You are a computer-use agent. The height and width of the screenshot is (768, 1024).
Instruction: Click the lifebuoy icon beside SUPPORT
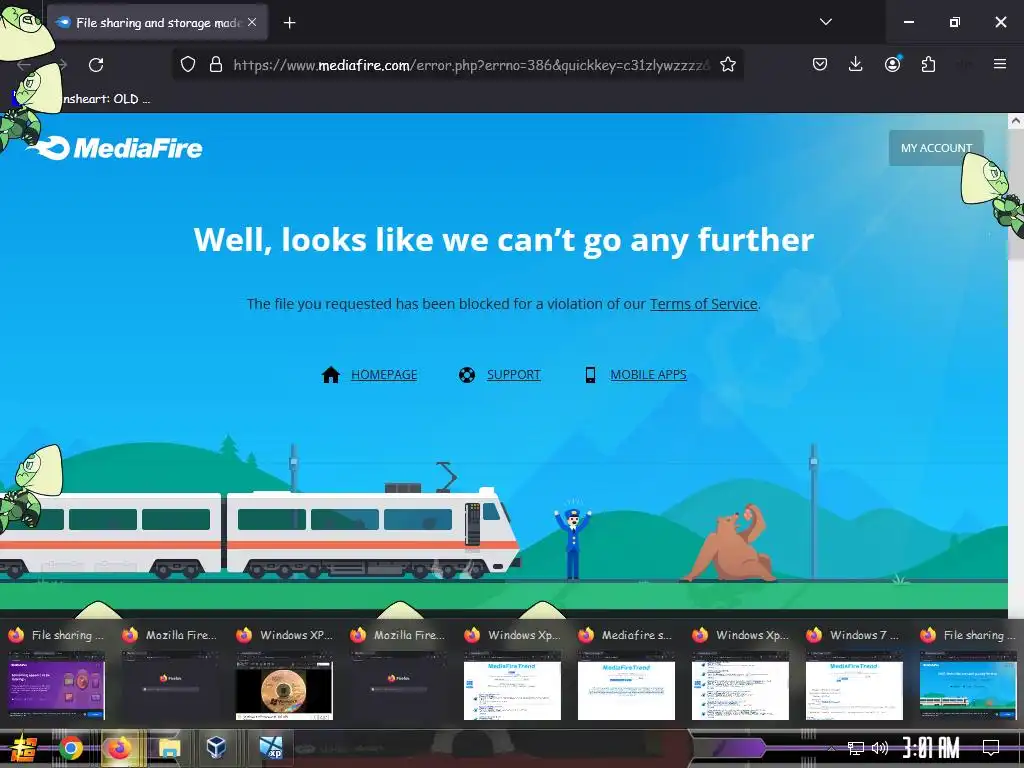tap(467, 375)
